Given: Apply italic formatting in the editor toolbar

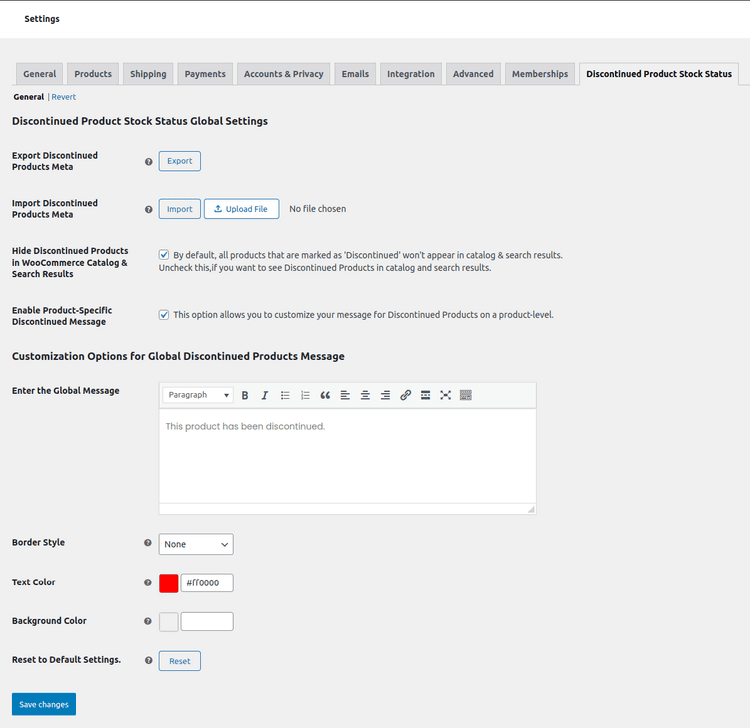Looking at the screenshot, I should [265, 395].
